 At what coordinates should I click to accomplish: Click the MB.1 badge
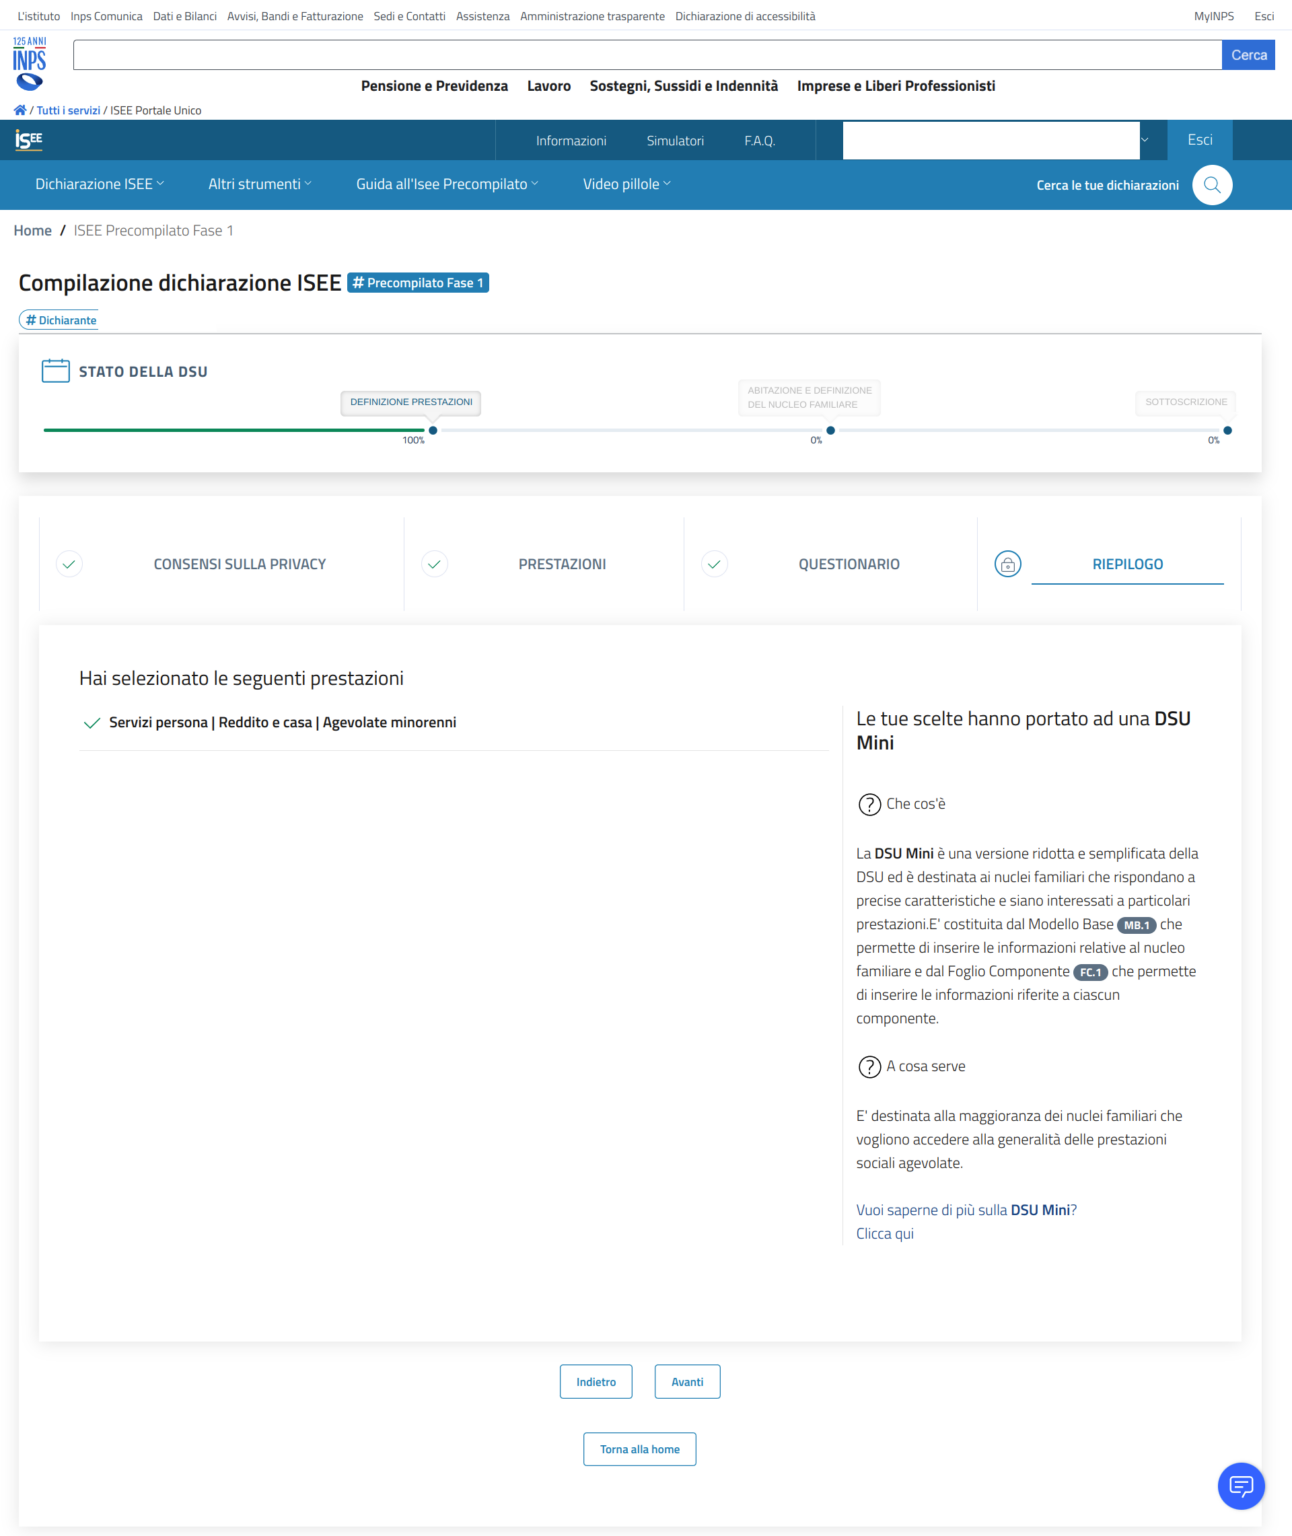pos(1137,925)
